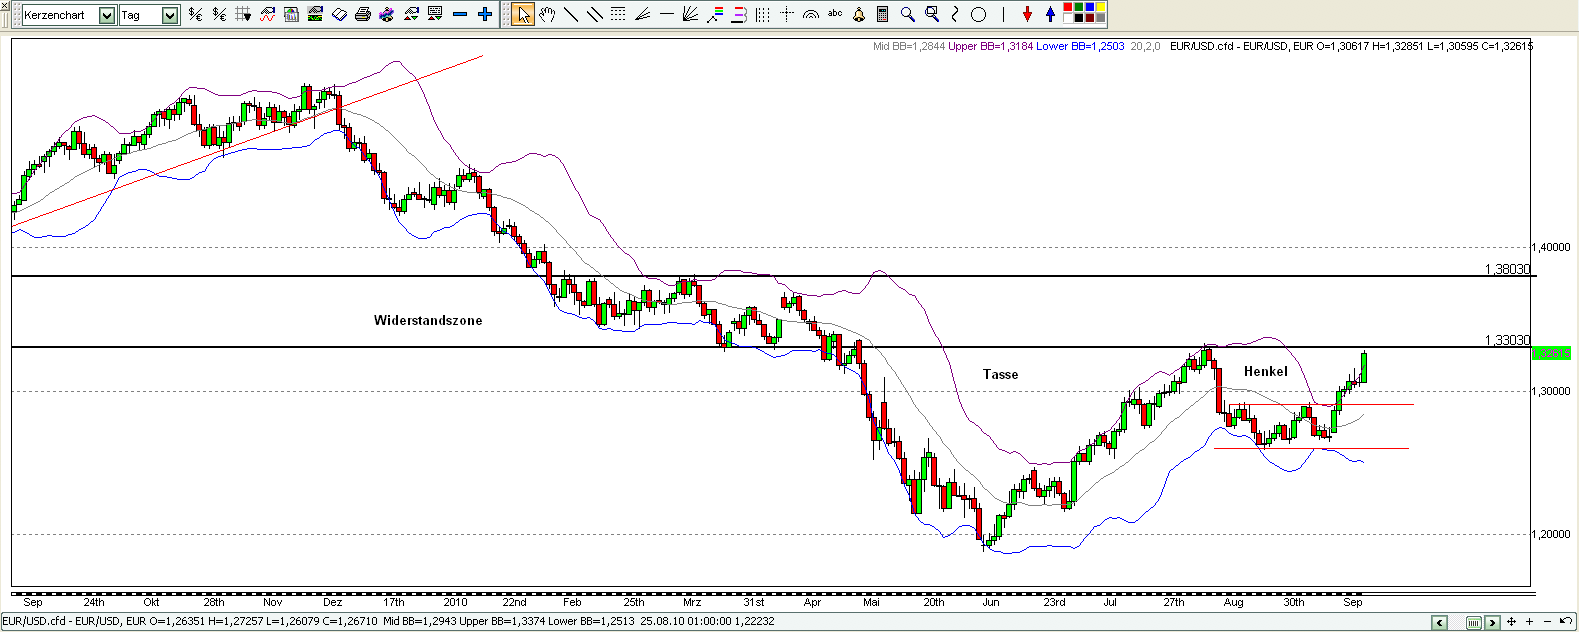Screen dimensions: 1579x632
Task: Click the blue minus zoom-out button
Action: (460, 14)
